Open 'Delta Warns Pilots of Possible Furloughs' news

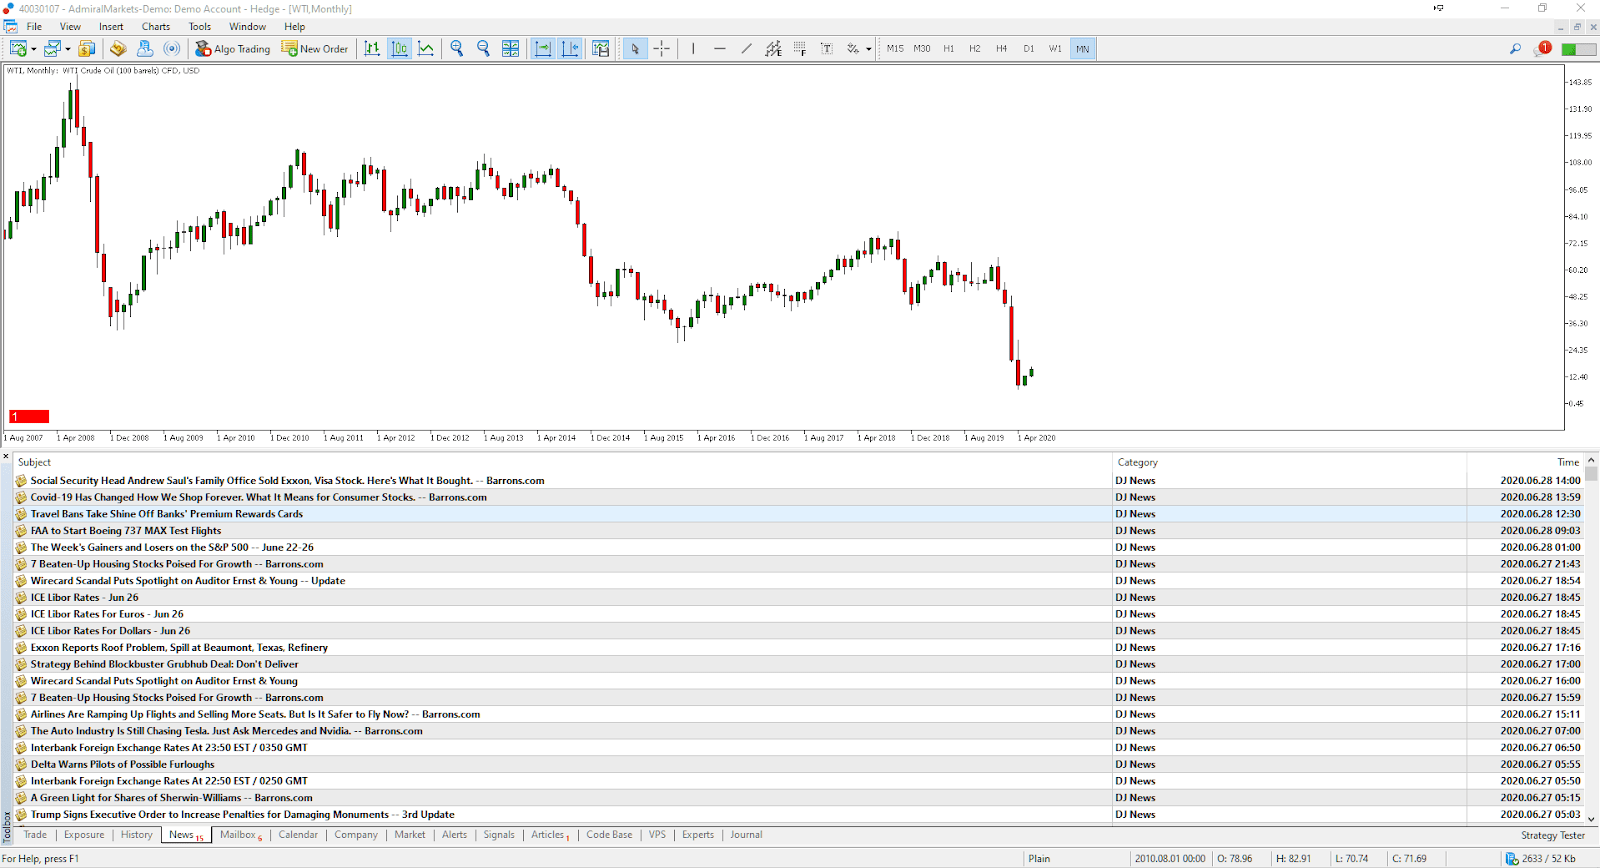tap(122, 764)
